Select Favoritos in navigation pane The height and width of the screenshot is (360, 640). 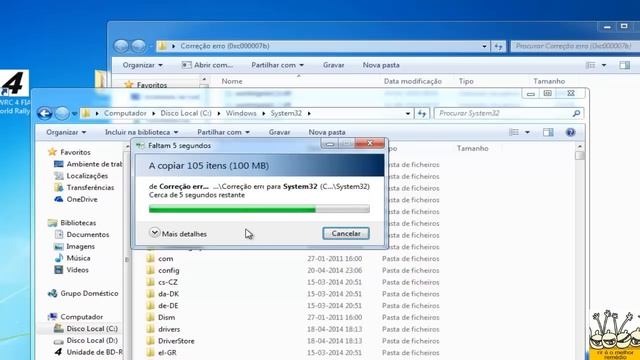click(69, 152)
